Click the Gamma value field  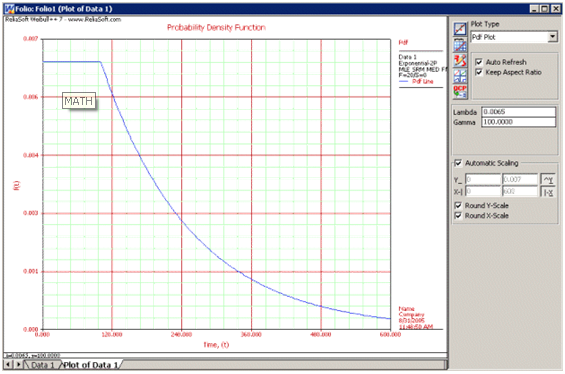pos(518,122)
